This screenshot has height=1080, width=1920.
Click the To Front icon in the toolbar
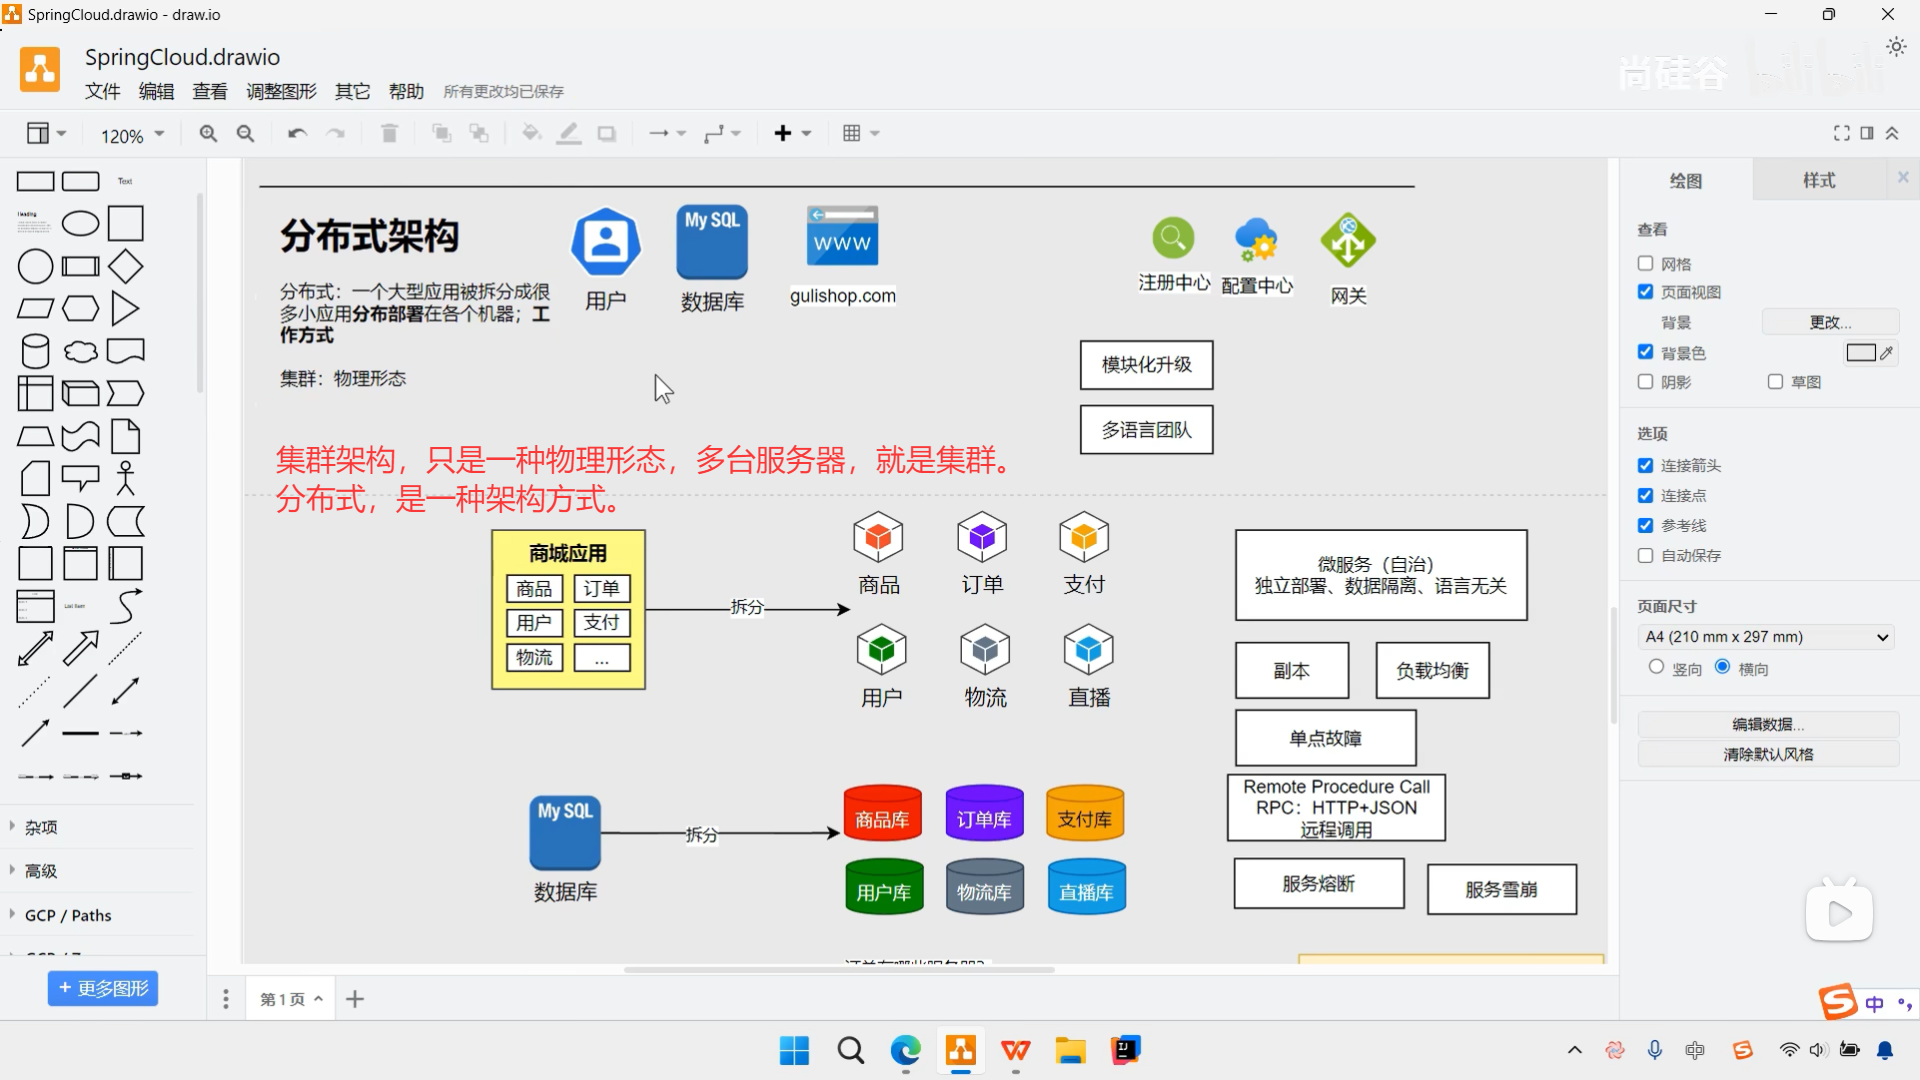441,132
